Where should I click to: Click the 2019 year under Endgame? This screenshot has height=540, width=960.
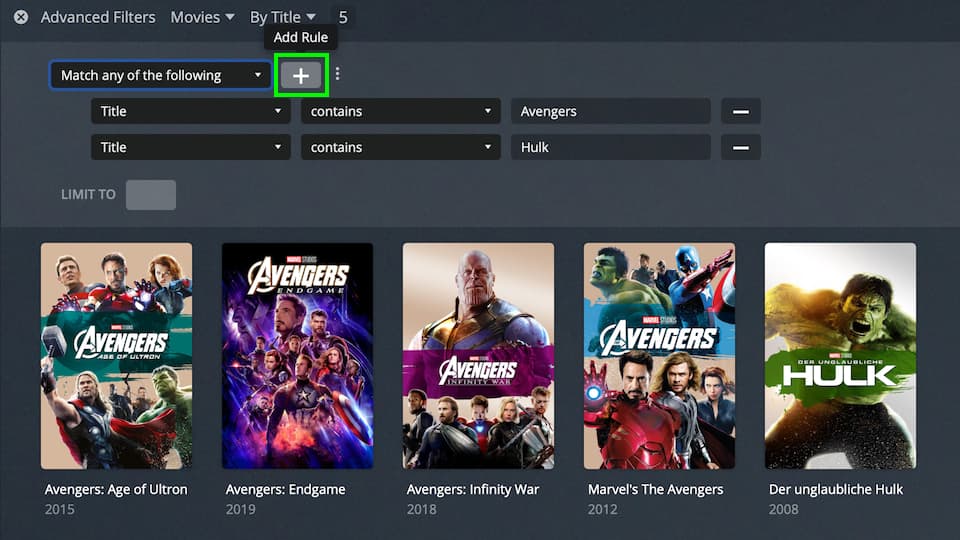[x=241, y=509]
